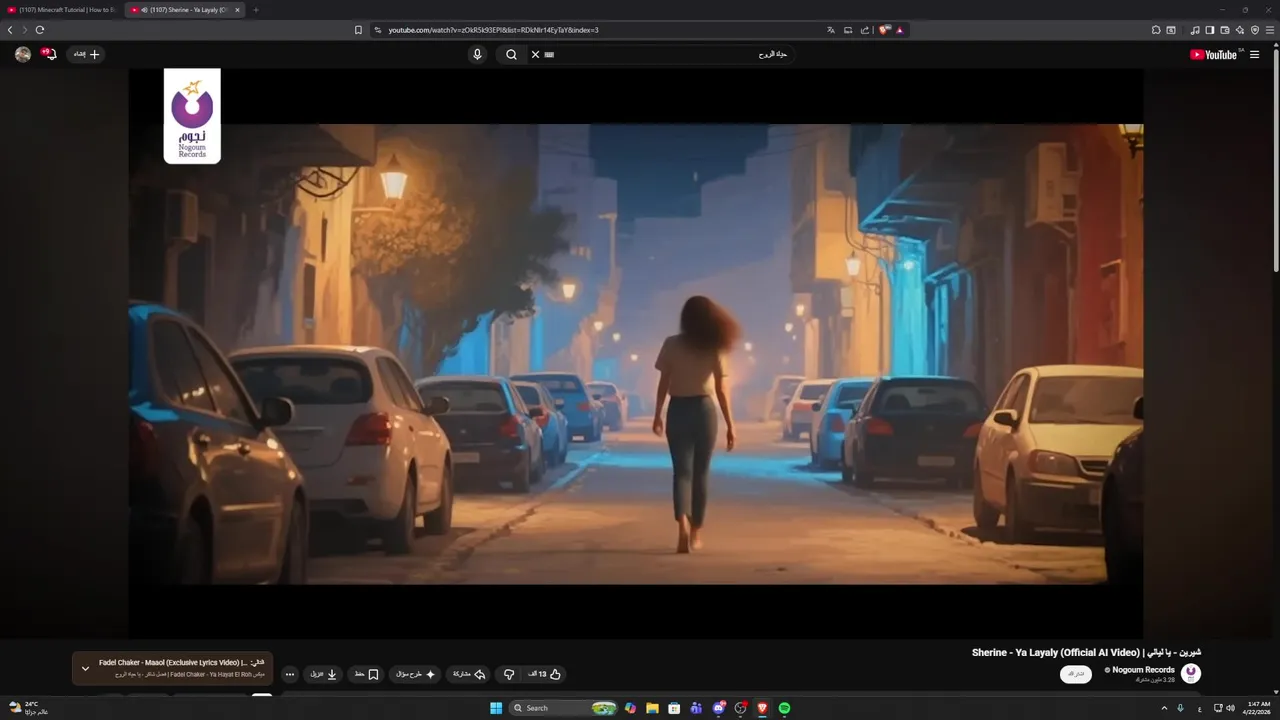
Task: Dislike the video with thumbs down
Action: (x=509, y=674)
